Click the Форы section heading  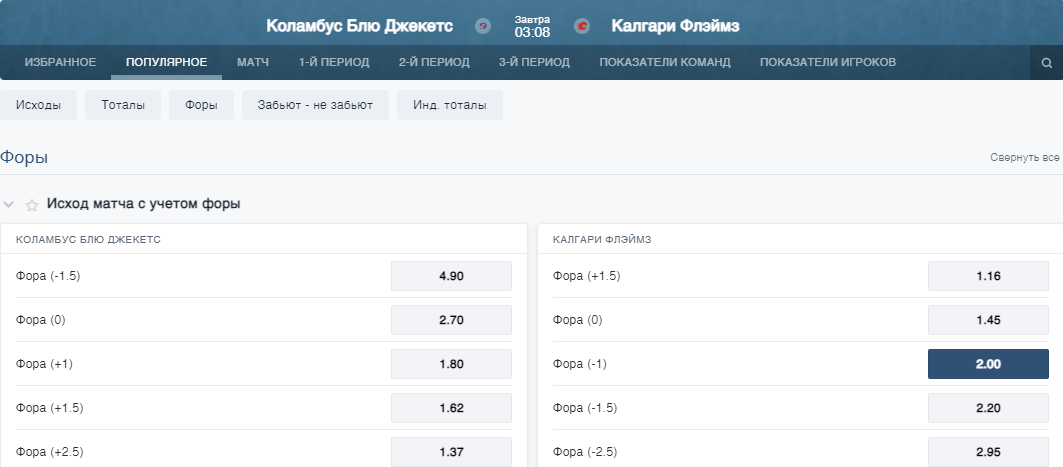point(24,158)
